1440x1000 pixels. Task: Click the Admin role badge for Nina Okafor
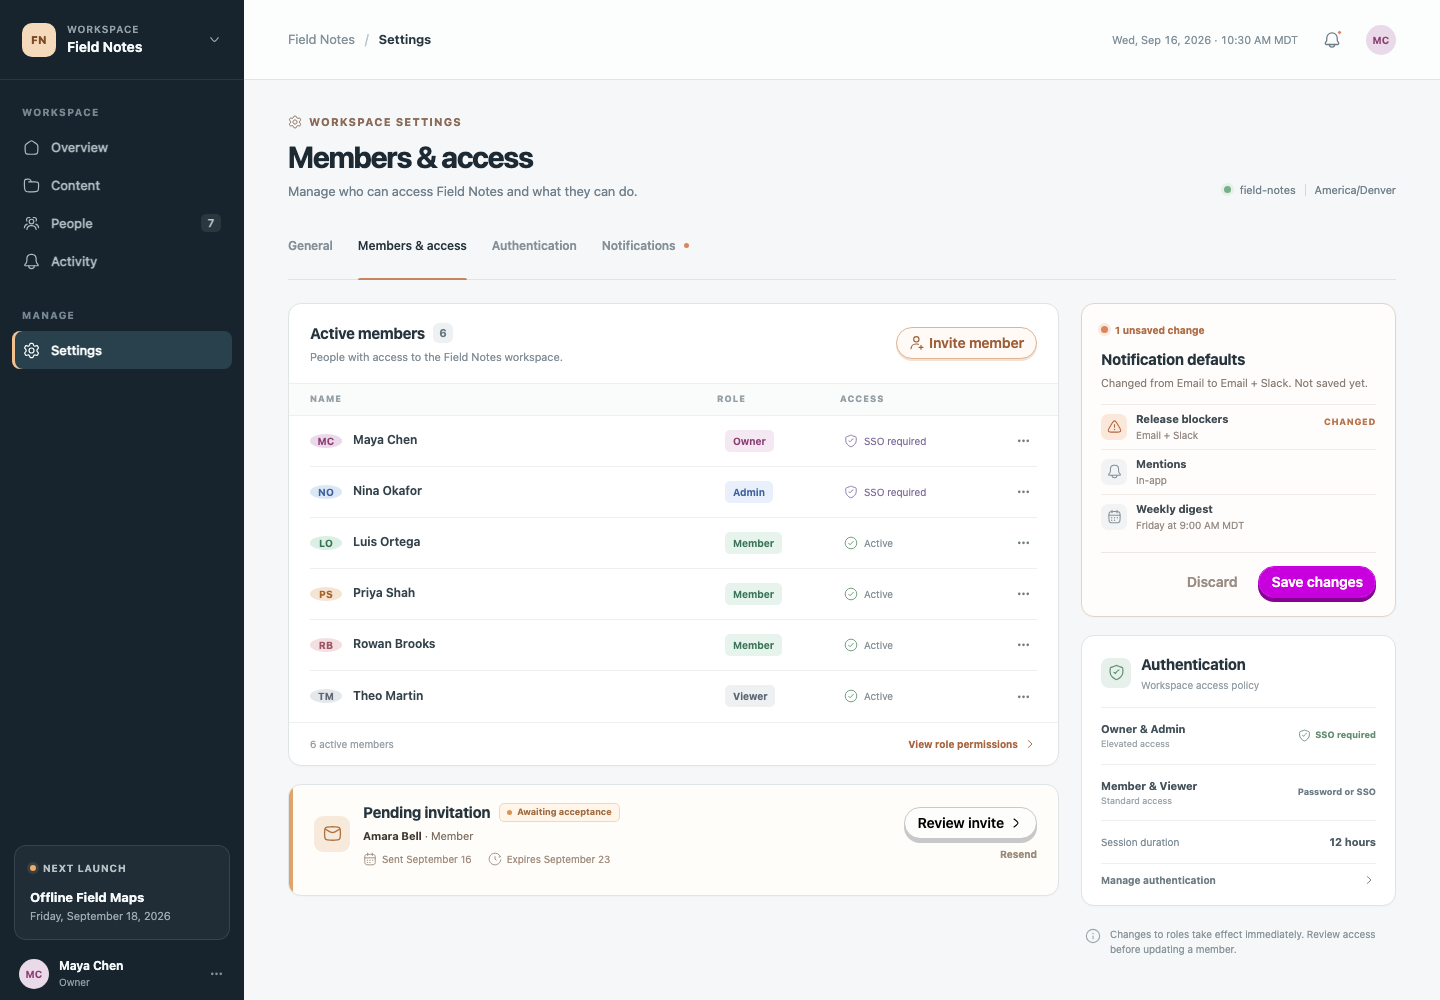(x=749, y=492)
